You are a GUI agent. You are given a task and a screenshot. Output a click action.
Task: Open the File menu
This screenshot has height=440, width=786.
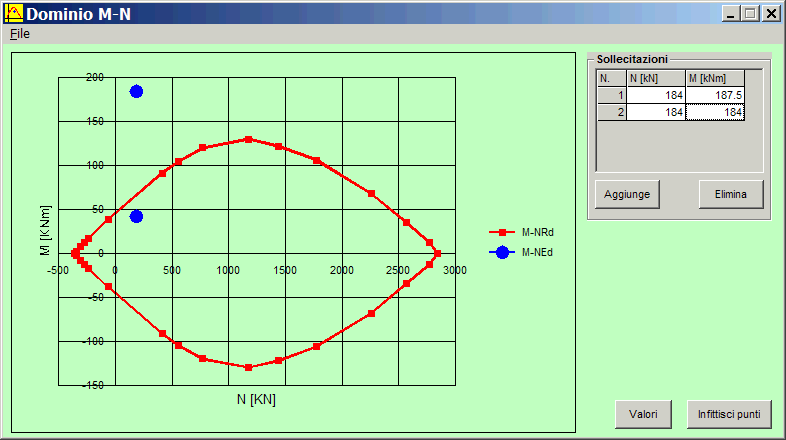point(20,34)
